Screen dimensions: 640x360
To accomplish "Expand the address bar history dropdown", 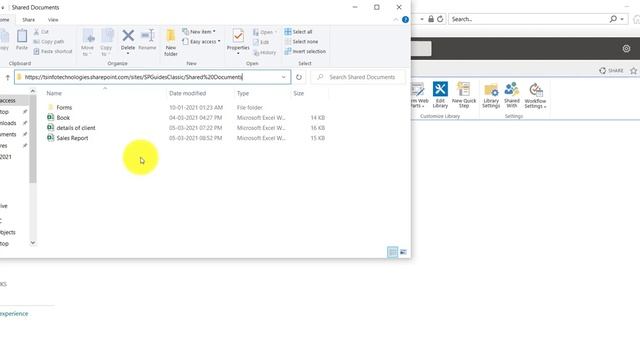I will [284, 77].
